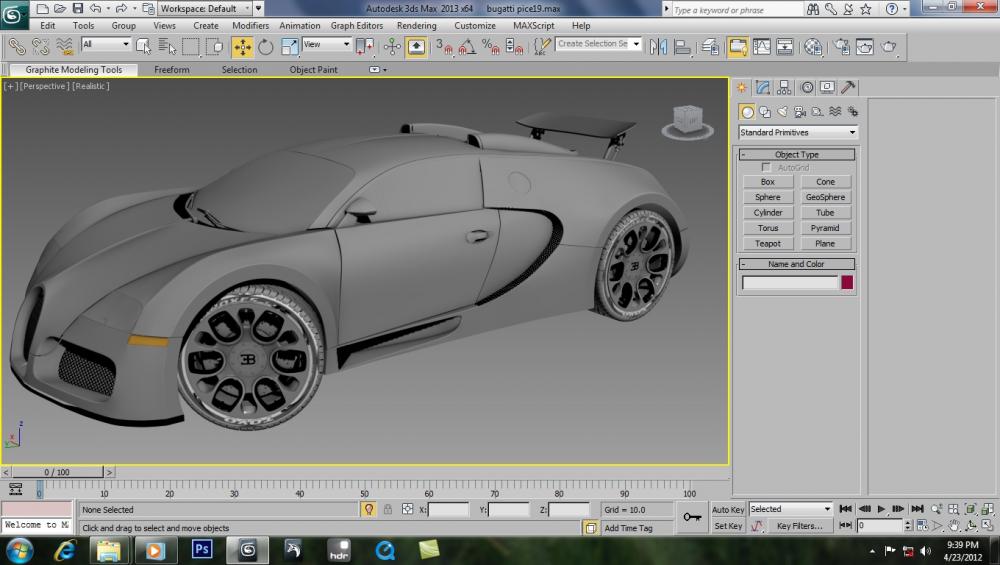Select the Select and Link tool
The width and height of the screenshot is (1000, 565).
click(x=17, y=47)
